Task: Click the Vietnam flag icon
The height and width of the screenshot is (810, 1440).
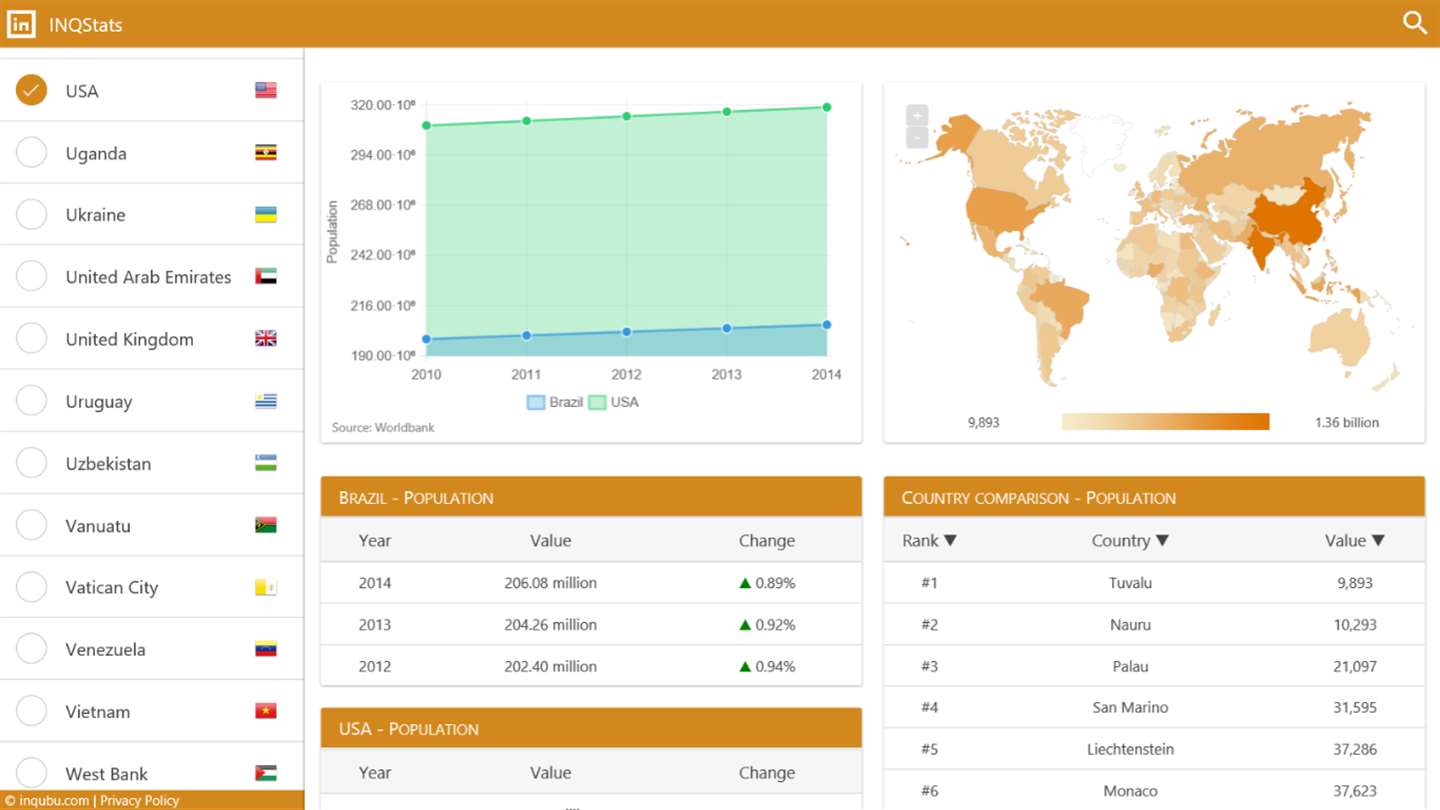Action: pos(265,711)
